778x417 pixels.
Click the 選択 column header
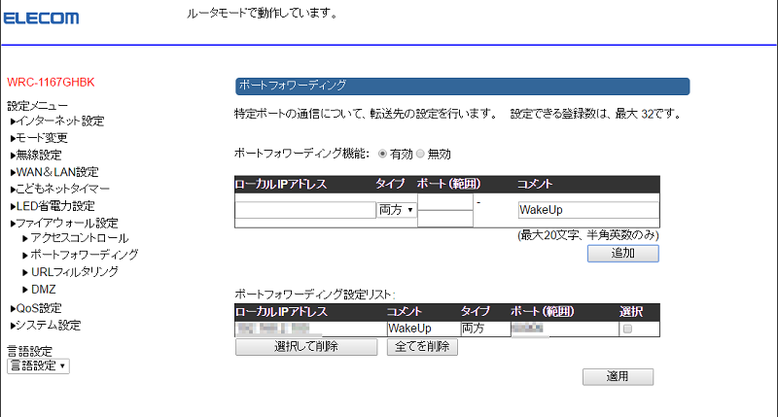tap(631, 312)
